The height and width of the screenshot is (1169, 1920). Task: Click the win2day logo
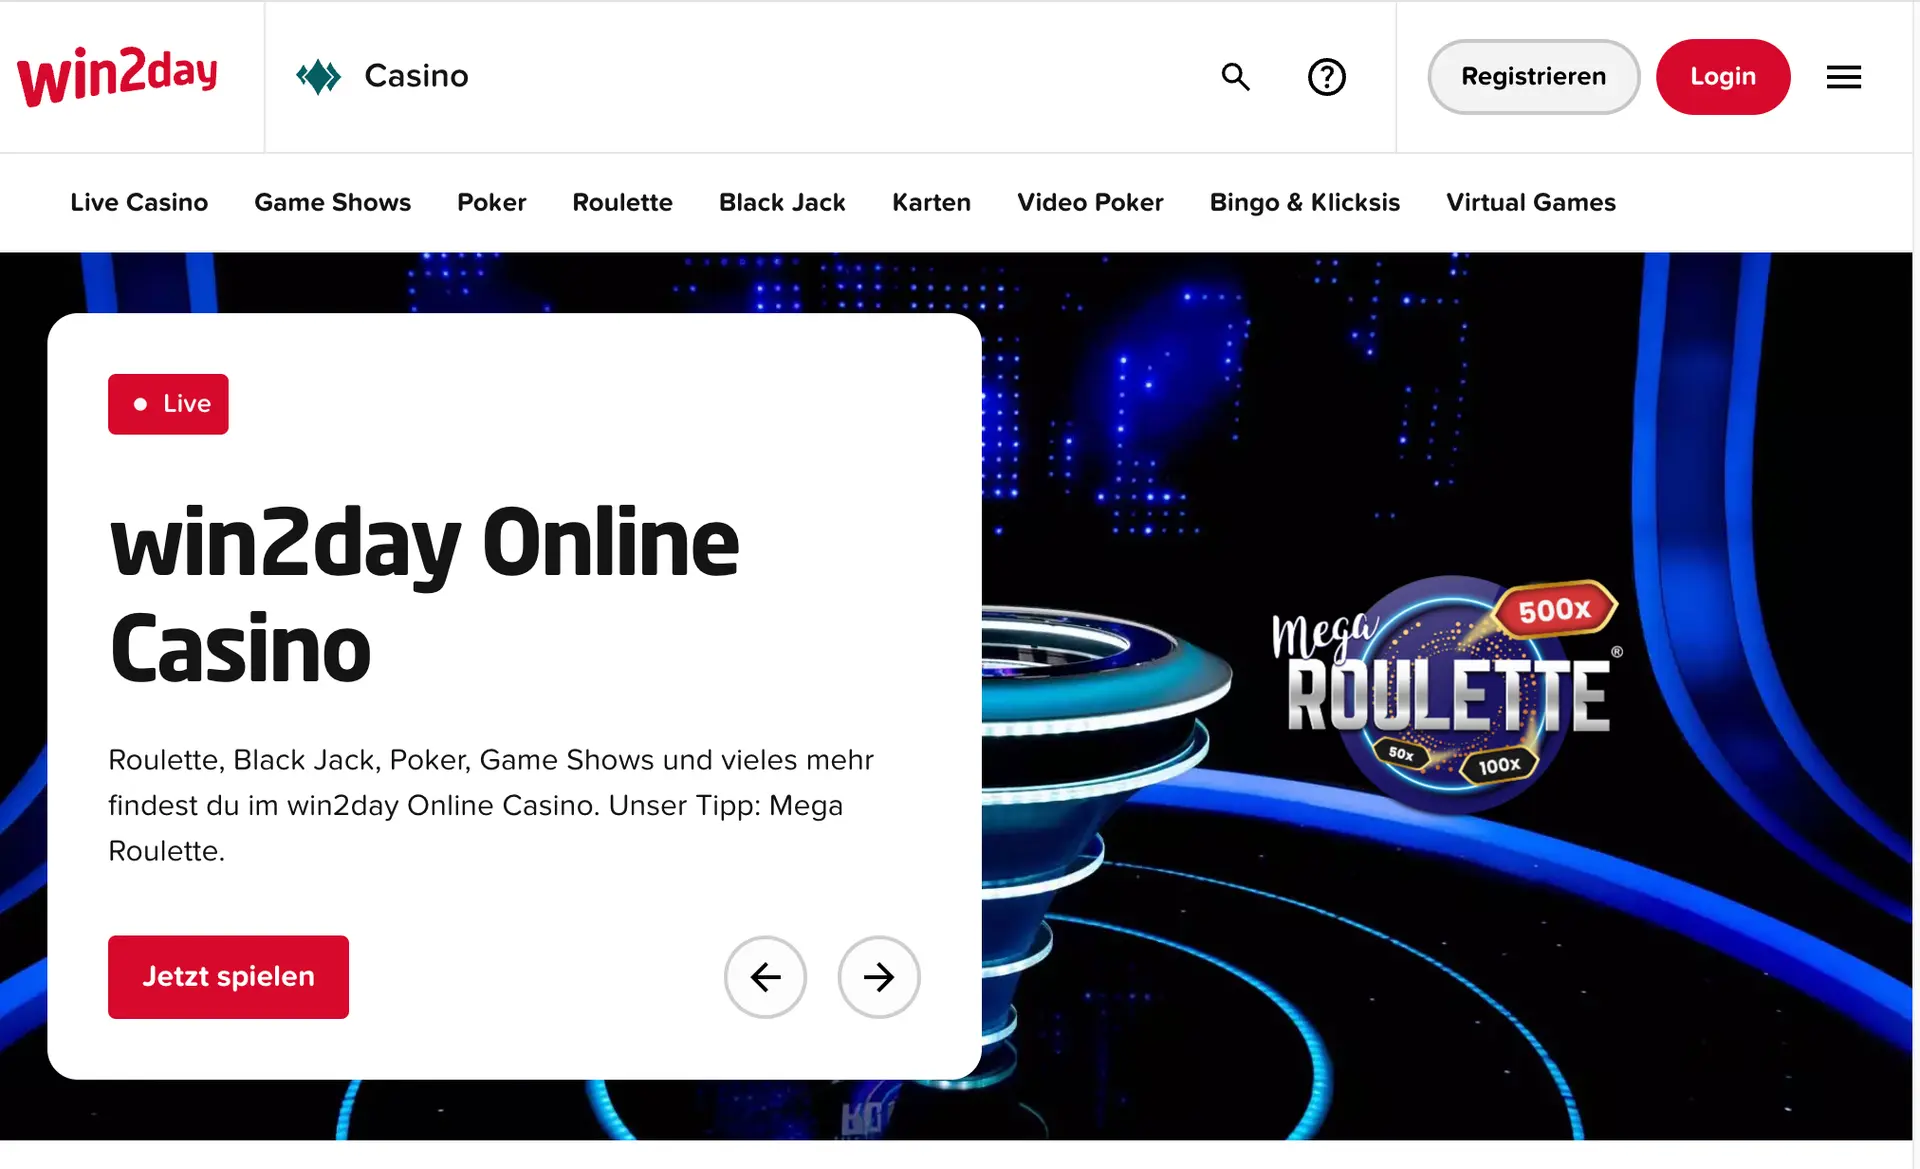[x=118, y=76]
